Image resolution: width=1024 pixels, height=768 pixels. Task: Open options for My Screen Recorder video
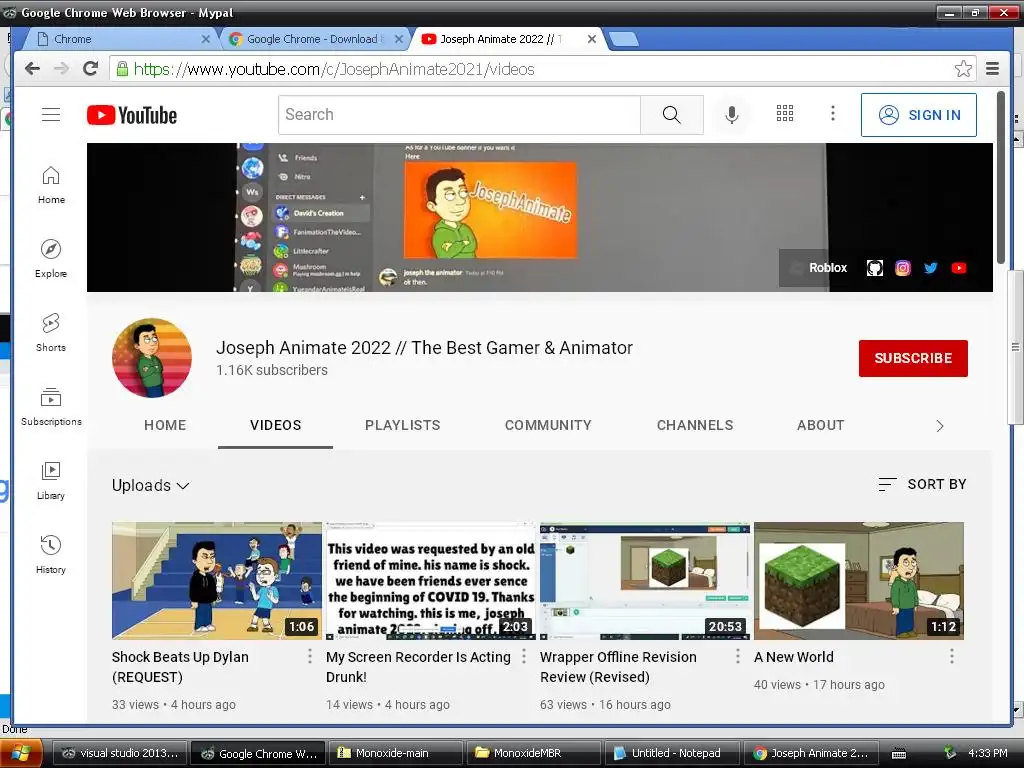(524, 656)
